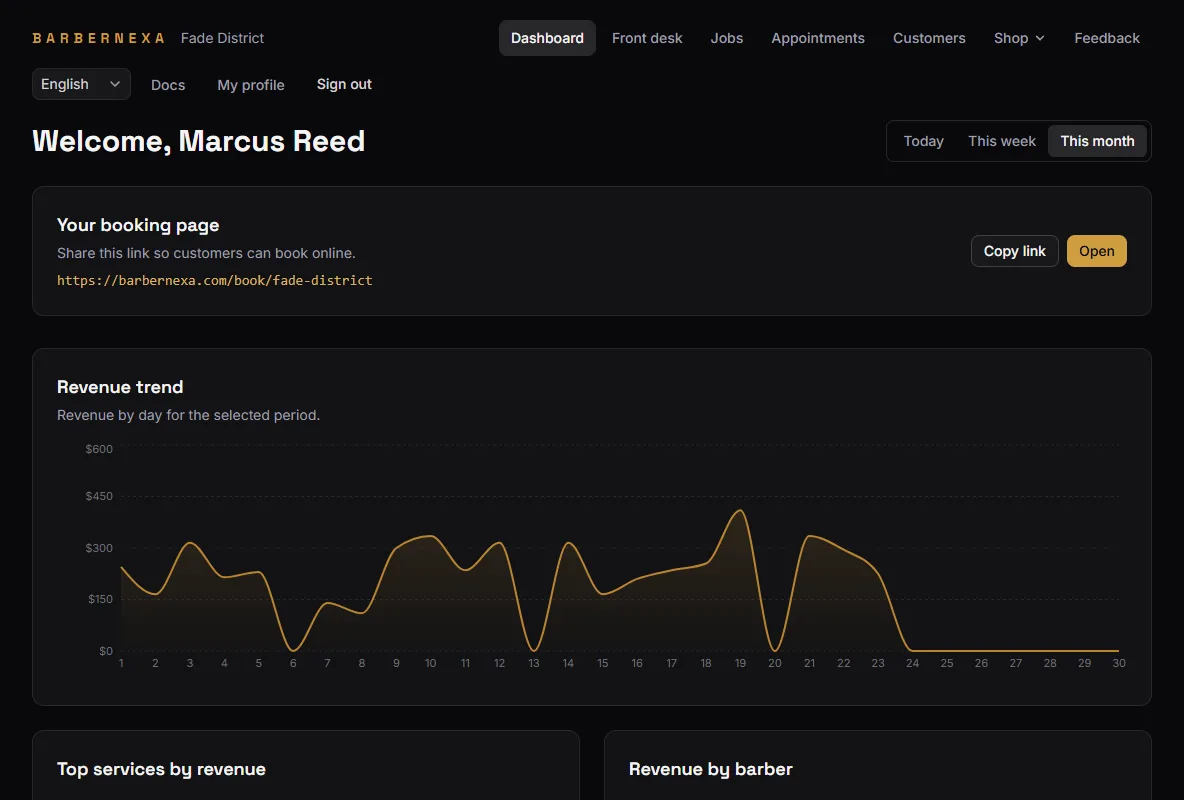Open the Dashboard tab

547,38
